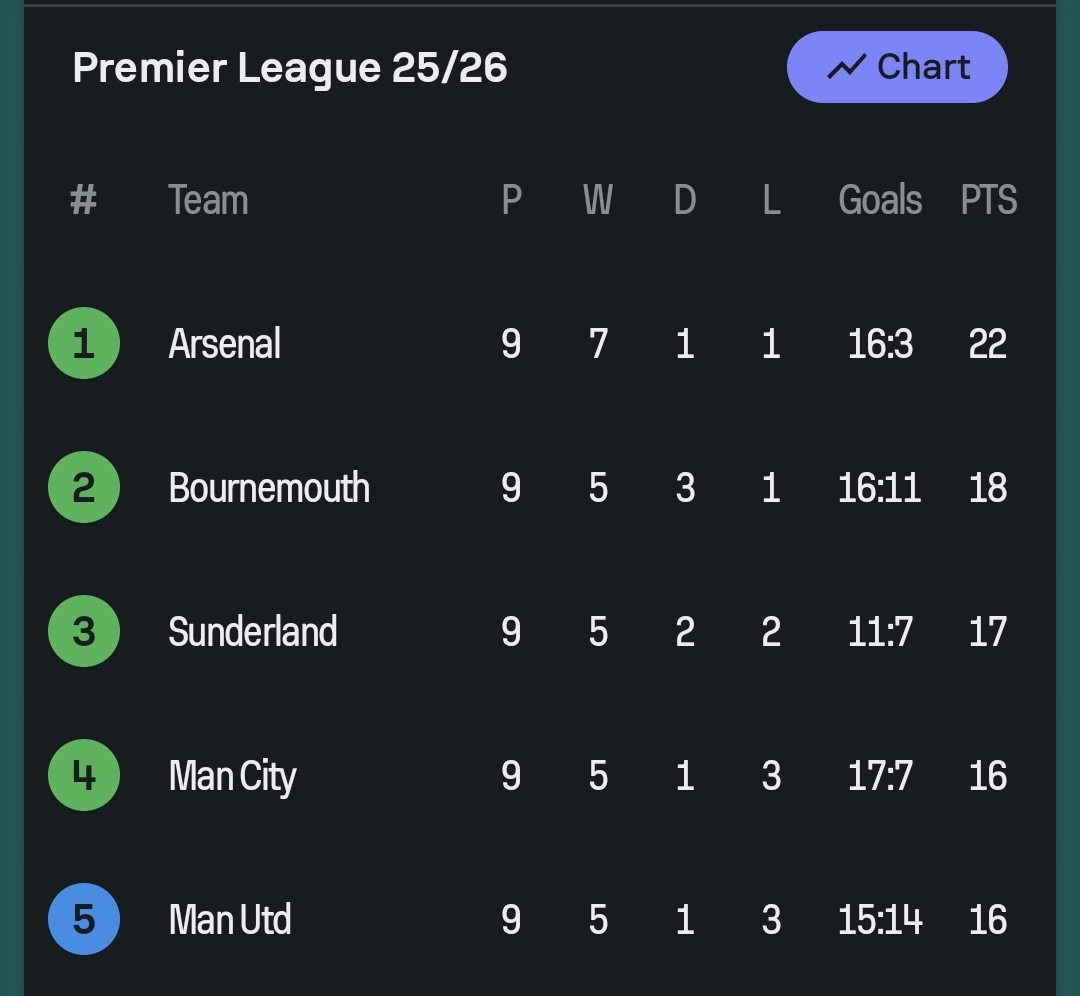Viewport: 1080px width, 996px height.
Task: Select the blue position 5 badge
Action: point(84,919)
